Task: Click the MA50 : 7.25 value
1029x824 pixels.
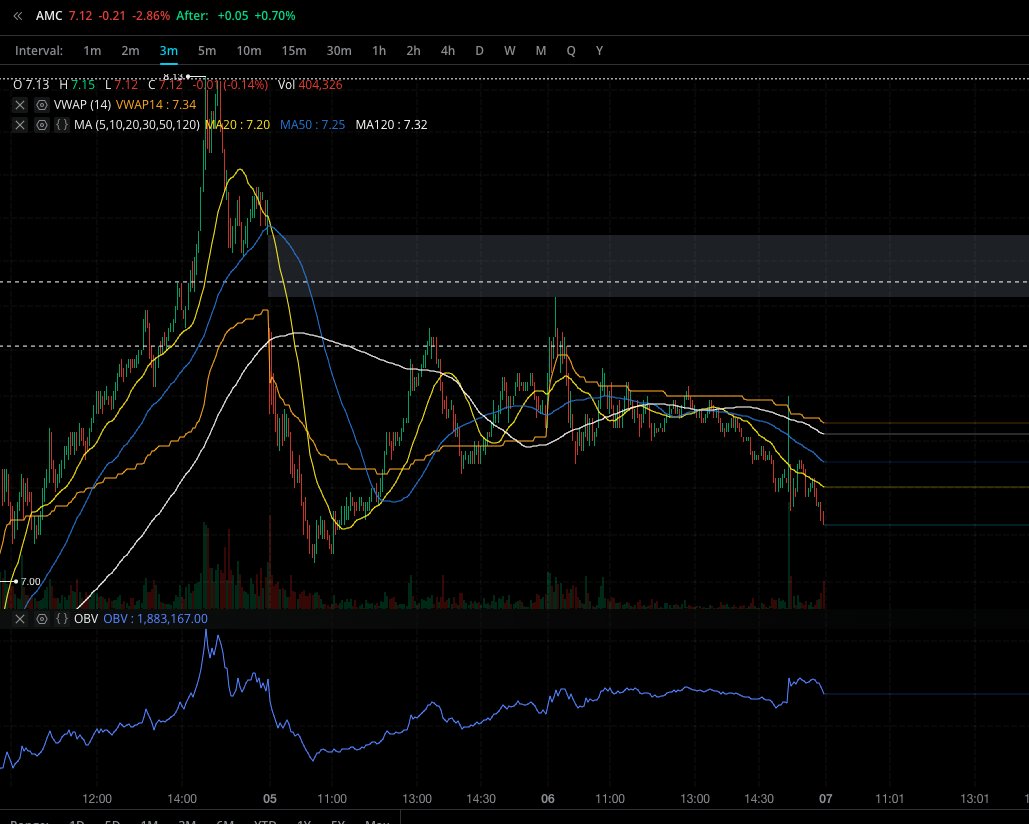Action: point(312,125)
